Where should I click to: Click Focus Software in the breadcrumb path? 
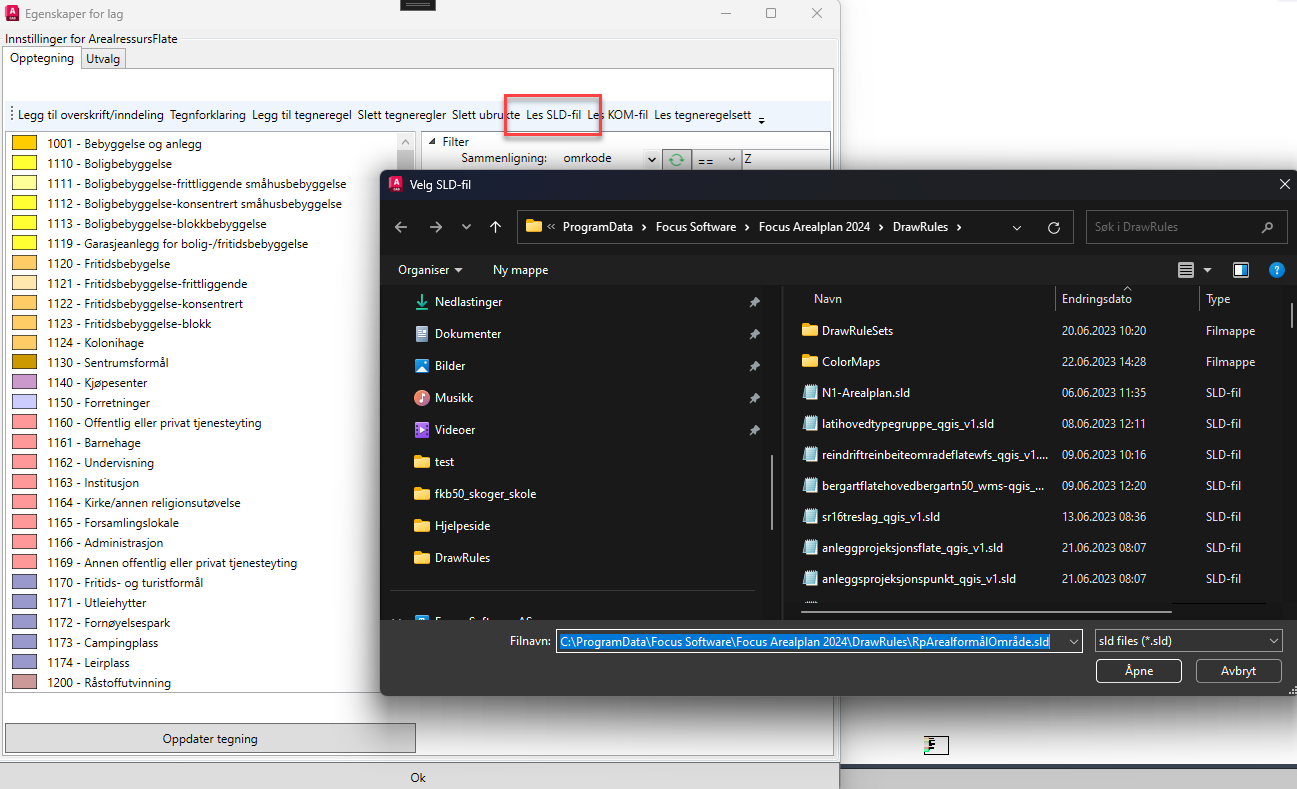pyautogui.click(x=696, y=227)
